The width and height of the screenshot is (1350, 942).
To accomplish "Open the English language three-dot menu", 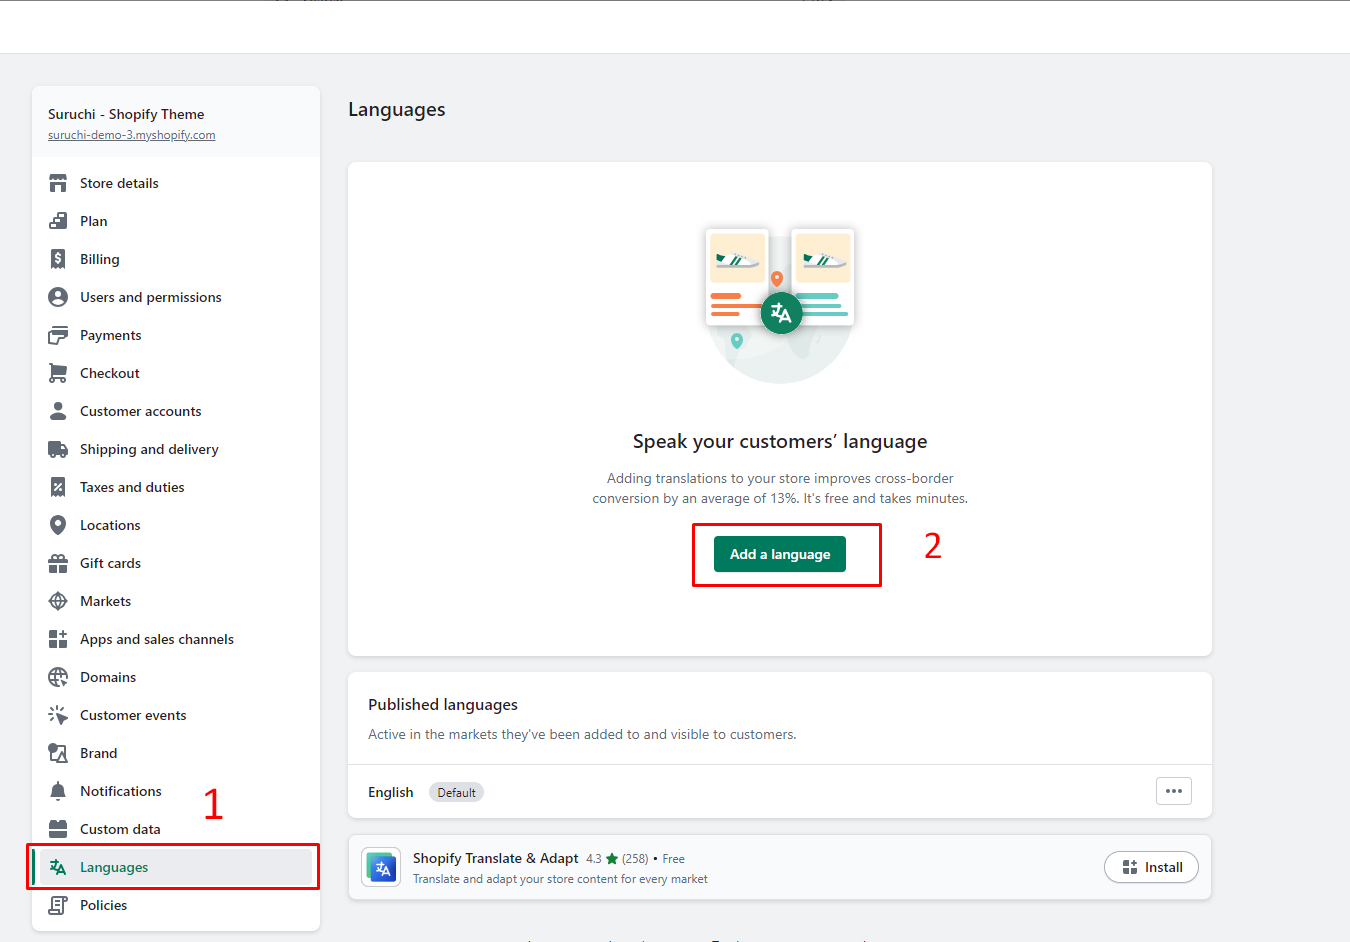I will click(x=1173, y=791).
